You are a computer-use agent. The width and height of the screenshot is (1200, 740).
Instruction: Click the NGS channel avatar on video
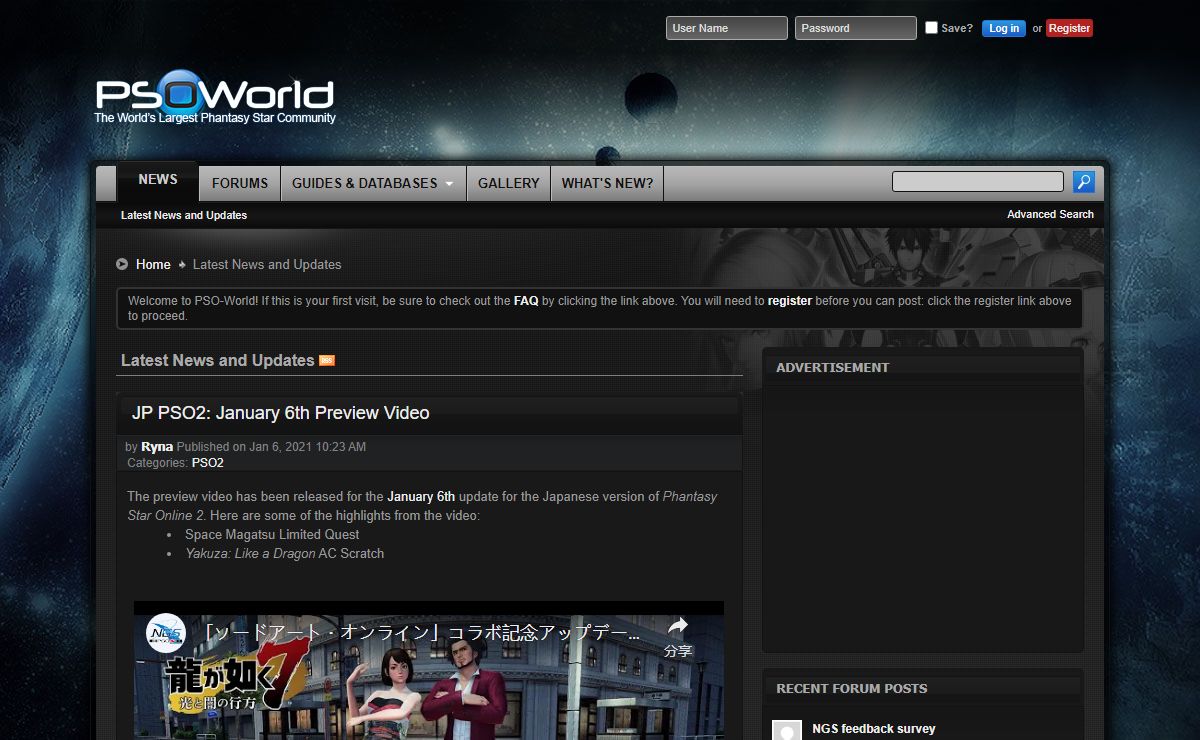pyautogui.click(x=166, y=633)
